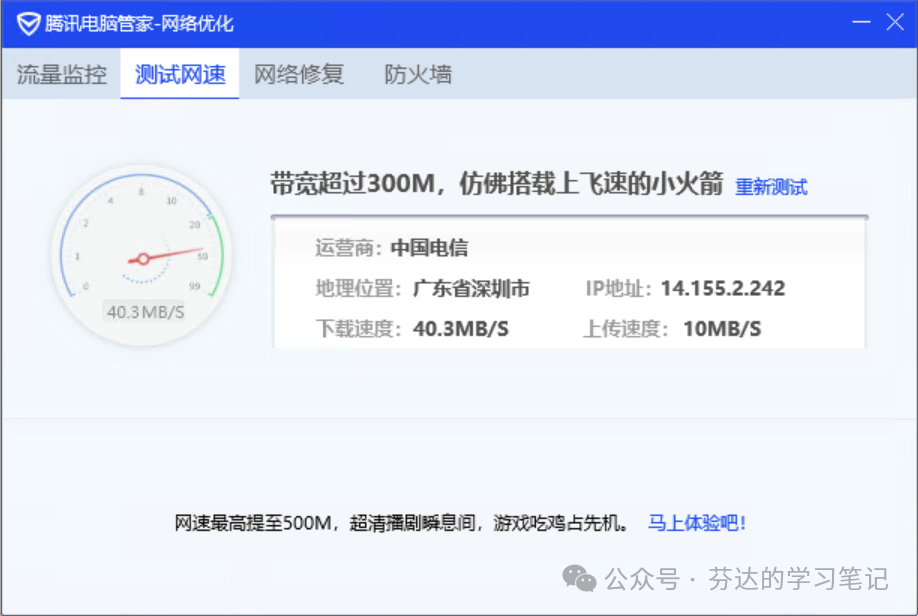Click the Tencent PC Manager shield logo

(28, 24)
